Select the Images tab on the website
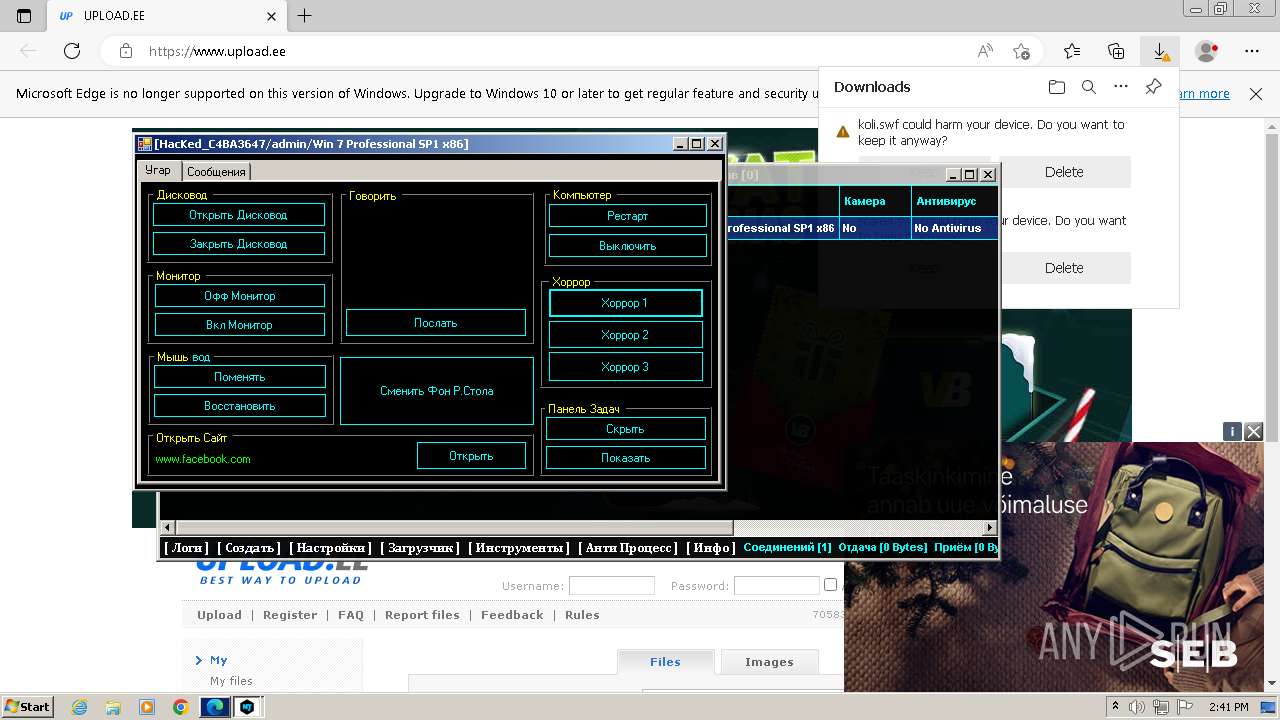 [769, 661]
